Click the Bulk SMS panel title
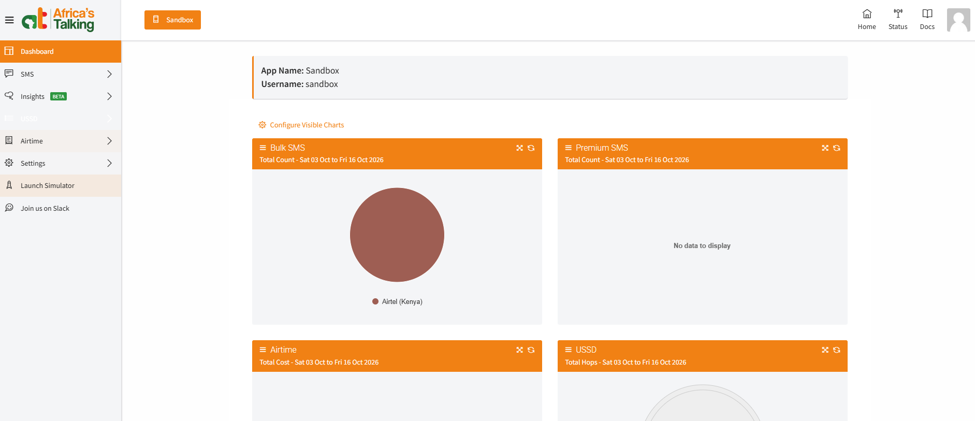Image resolution: width=975 pixels, height=421 pixels. pyautogui.click(x=287, y=148)
